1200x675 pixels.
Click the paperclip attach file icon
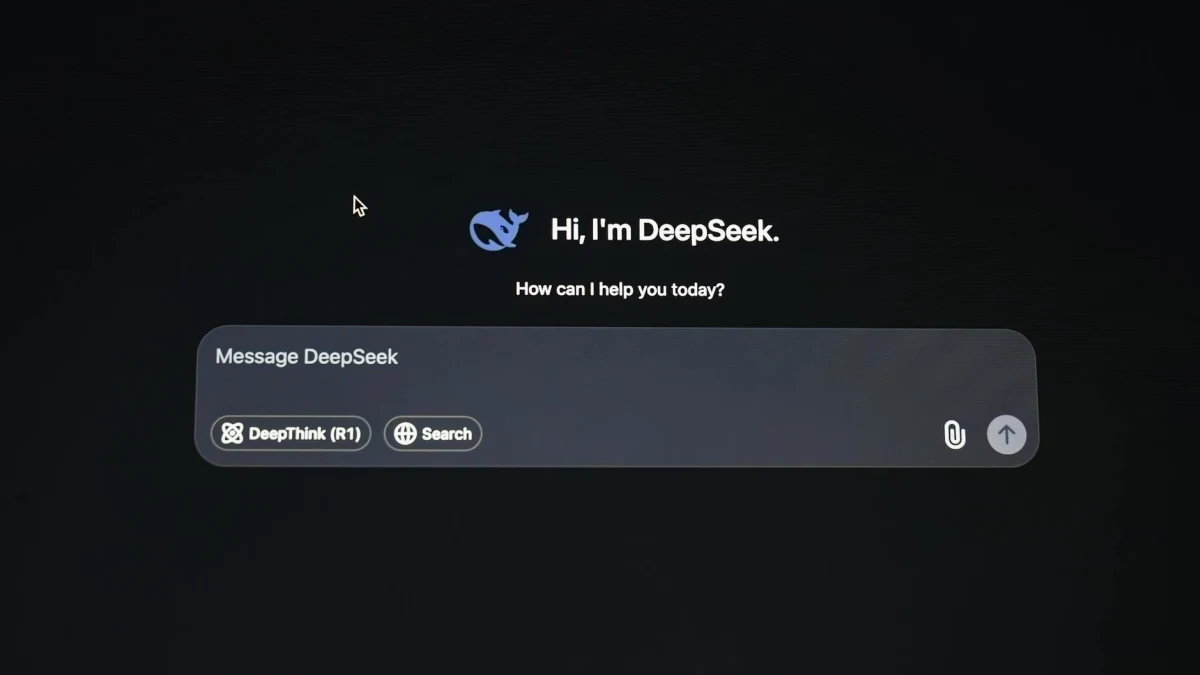pyautogui.click(x=955, y=435)
